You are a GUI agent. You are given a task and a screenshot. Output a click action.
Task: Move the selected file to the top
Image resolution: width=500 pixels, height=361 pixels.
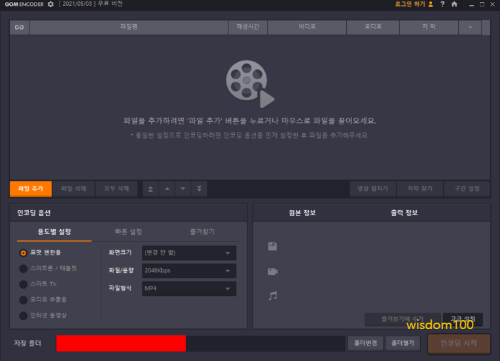(x=151, y=189)
